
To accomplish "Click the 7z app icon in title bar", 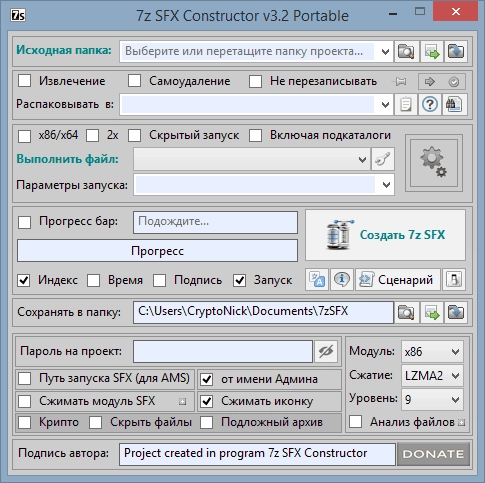I will click(x=18, y=15).
